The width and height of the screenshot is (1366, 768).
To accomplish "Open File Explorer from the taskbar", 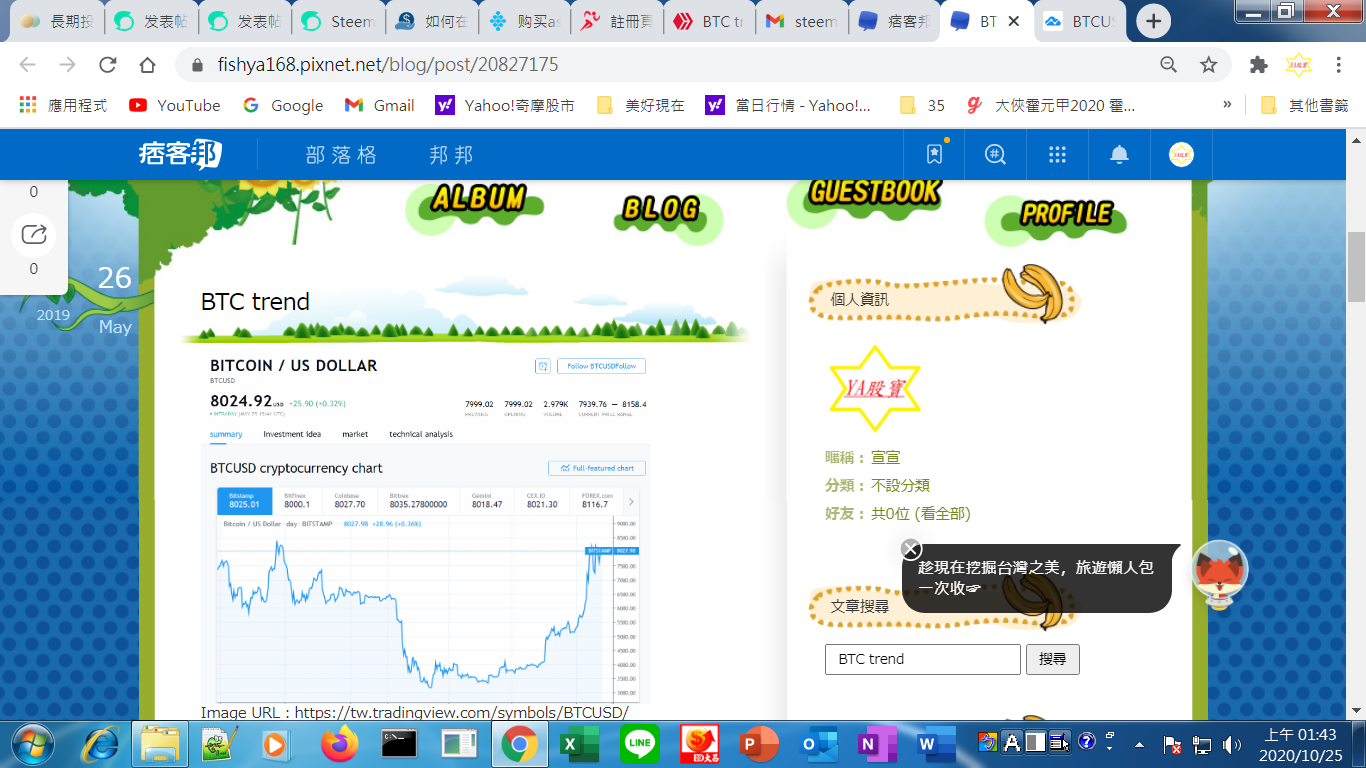I will coord(159,744).
